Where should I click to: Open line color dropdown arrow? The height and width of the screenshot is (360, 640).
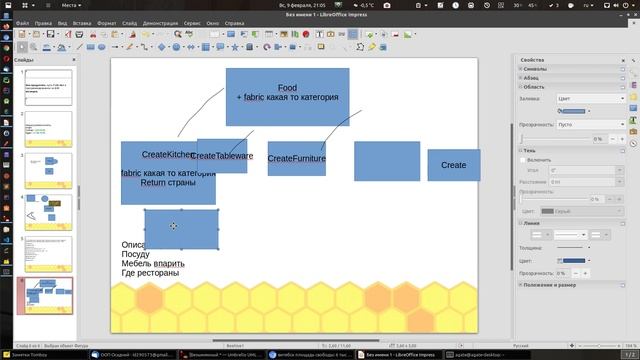(x=589, y=260)
